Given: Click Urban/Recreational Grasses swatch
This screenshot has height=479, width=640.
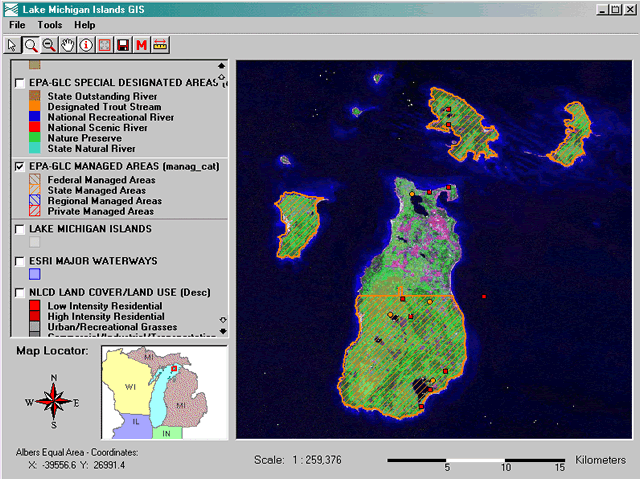Looking at the screenshot, I should [35, 326].
